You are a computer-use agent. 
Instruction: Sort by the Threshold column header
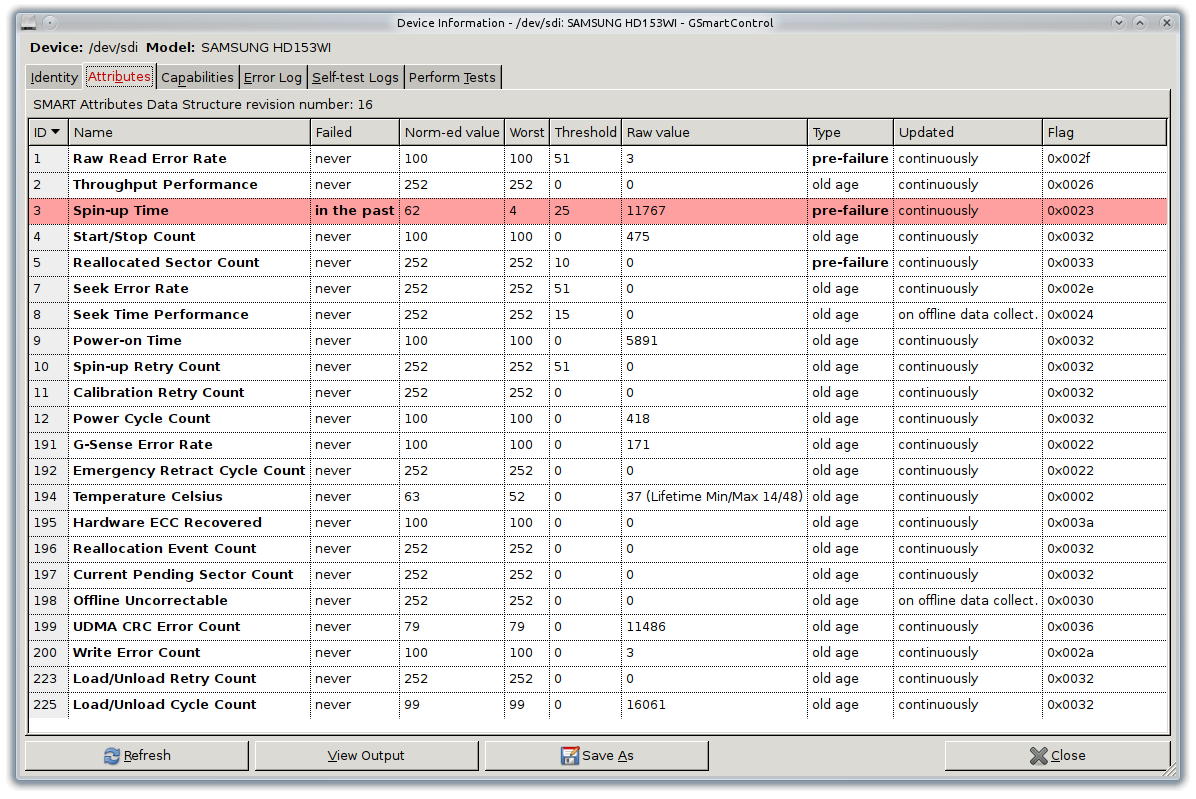click(585, 132)
